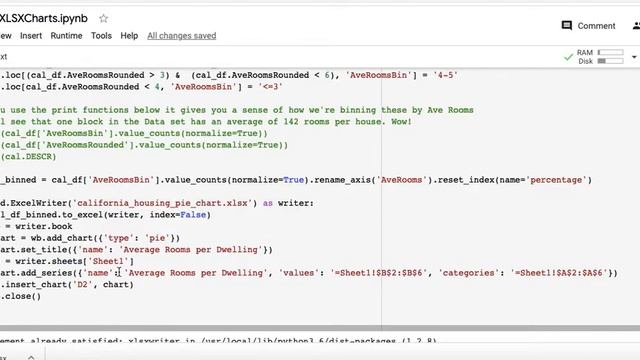Click the 'All changes saved' link
Screen dimensions: 640x360
pos(182,36)
